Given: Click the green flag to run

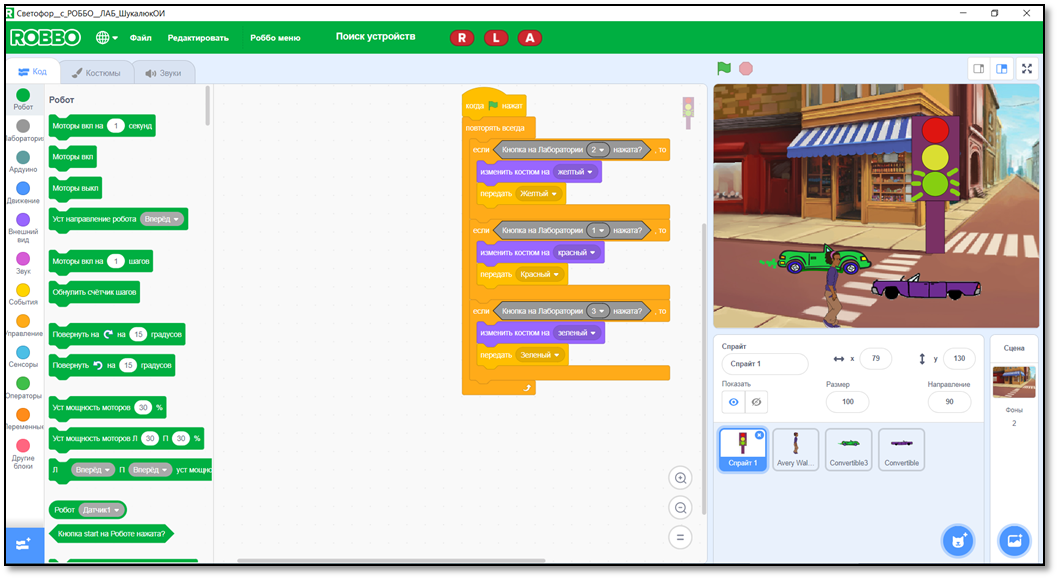Looking at the screenshot, I should pos(723,69).
